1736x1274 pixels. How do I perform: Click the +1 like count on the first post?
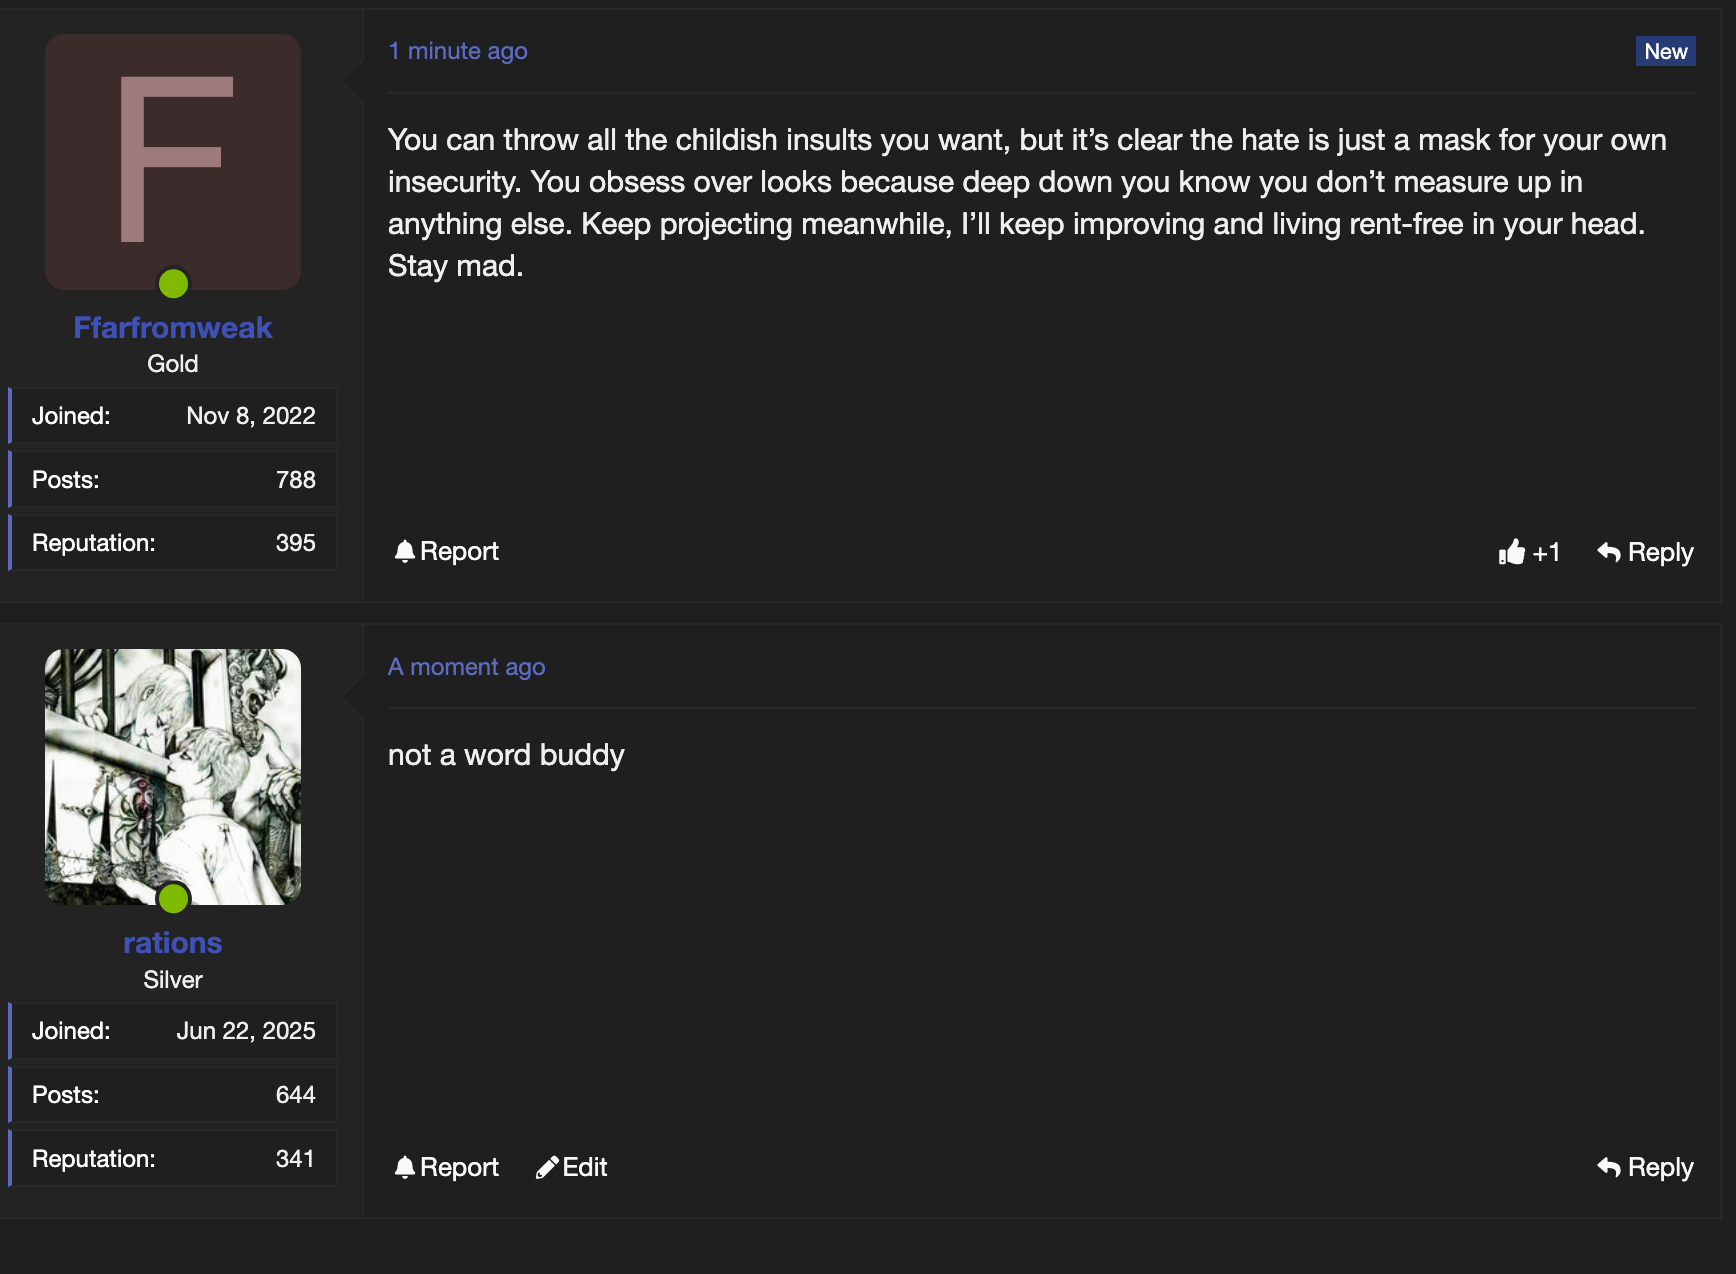coord(1546,552)
